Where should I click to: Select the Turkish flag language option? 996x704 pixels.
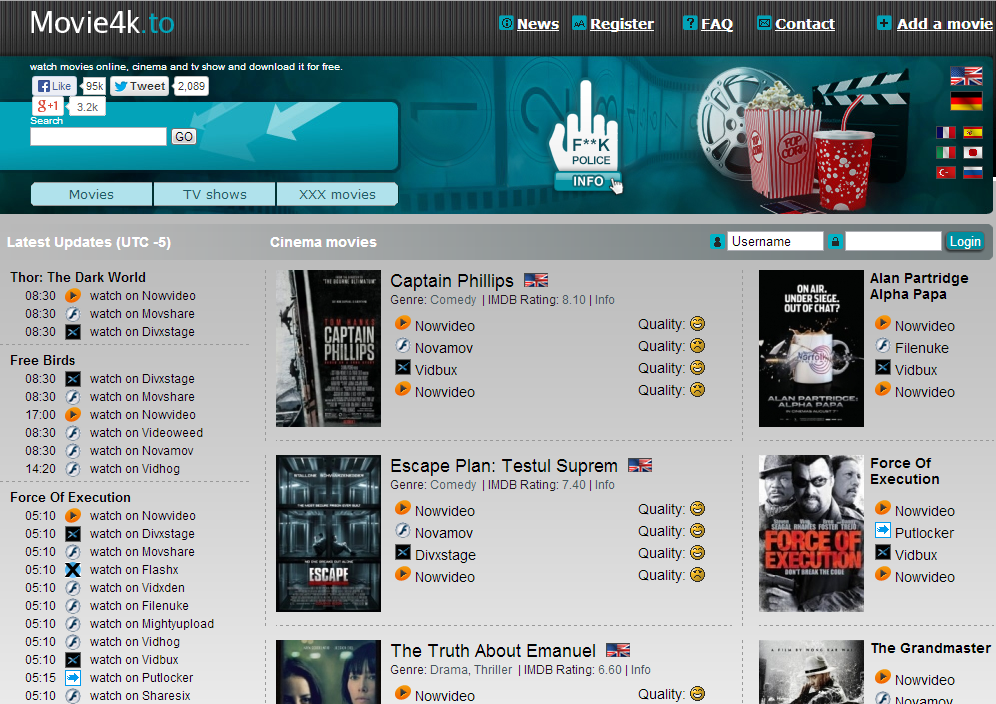(x=946, y=172)
